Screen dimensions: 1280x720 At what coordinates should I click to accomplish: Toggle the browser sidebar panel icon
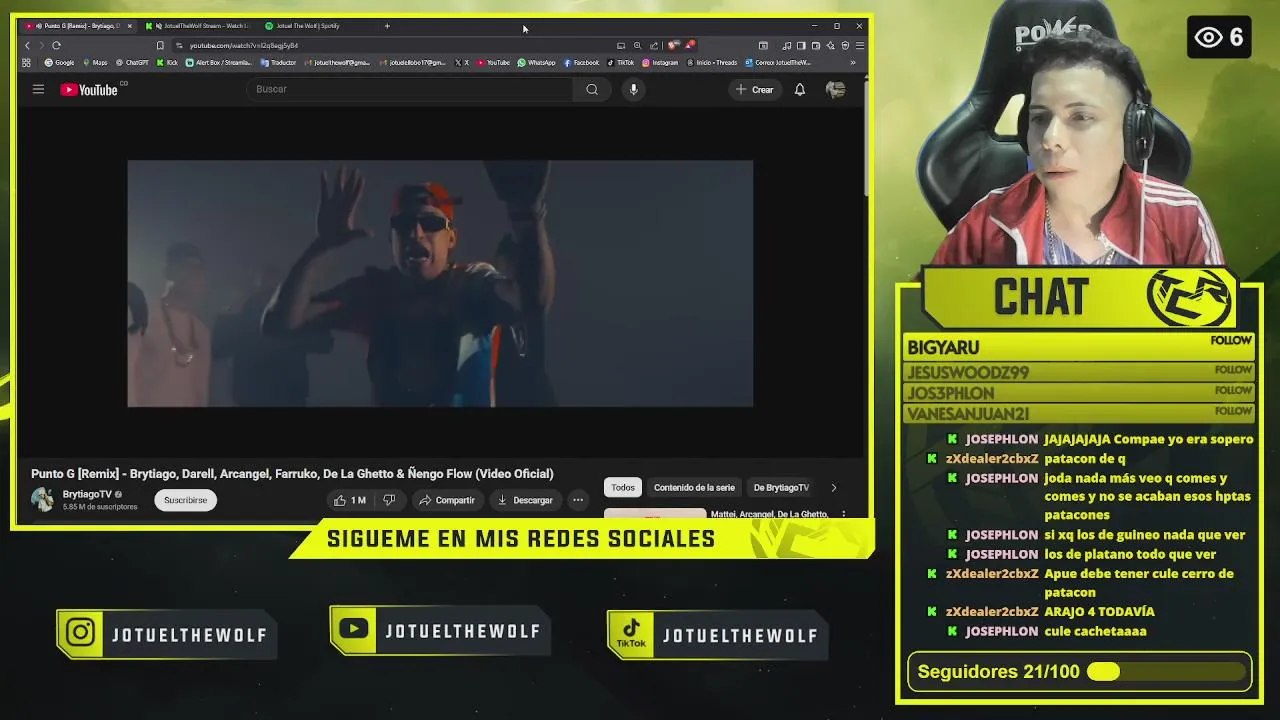coord(801,46)
